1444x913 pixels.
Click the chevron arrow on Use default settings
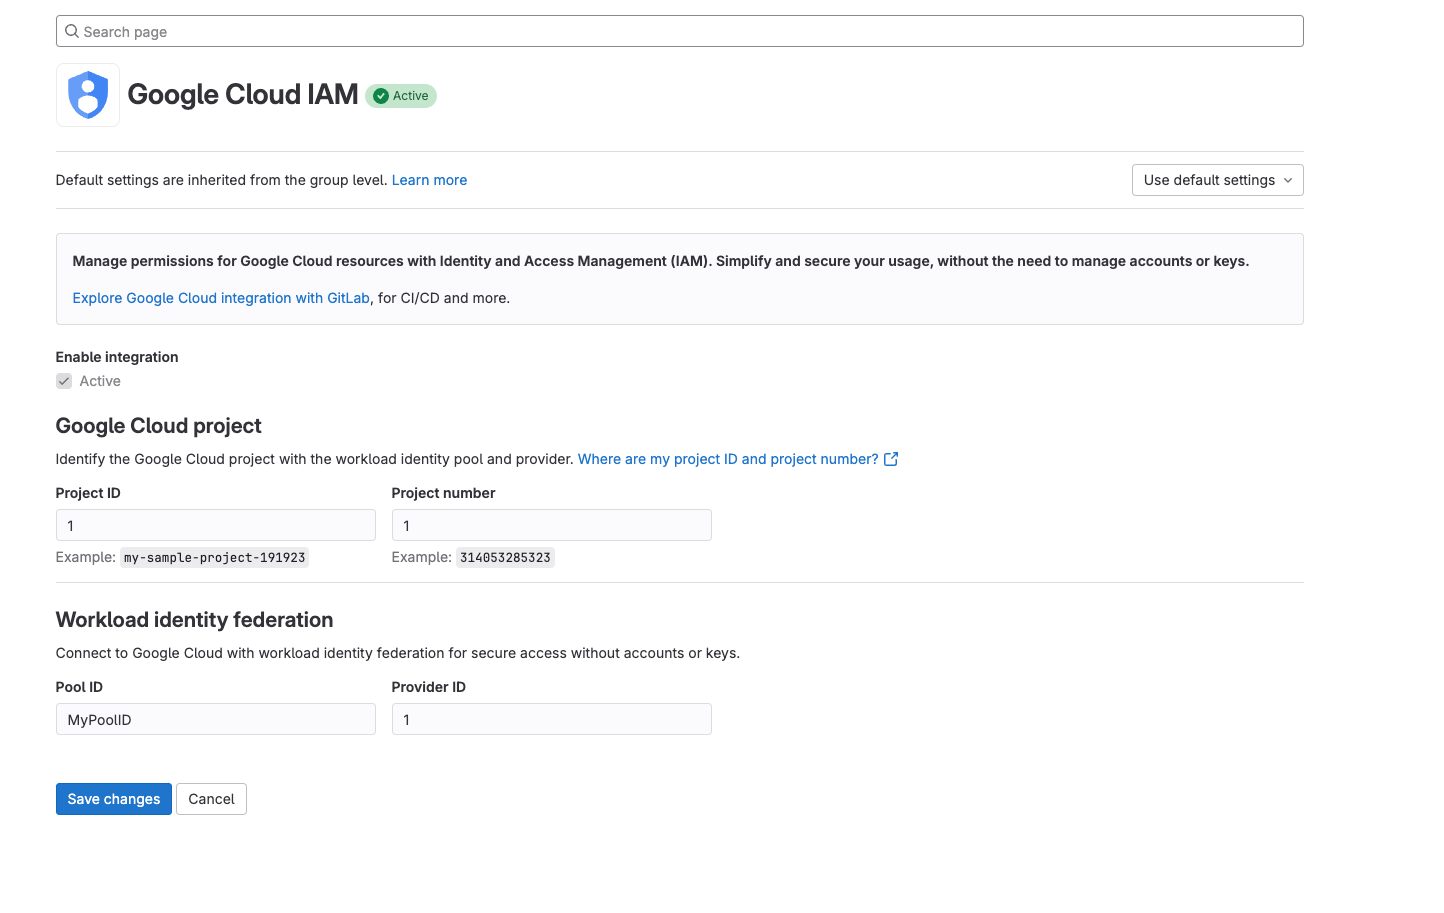tap(1288, 180)
